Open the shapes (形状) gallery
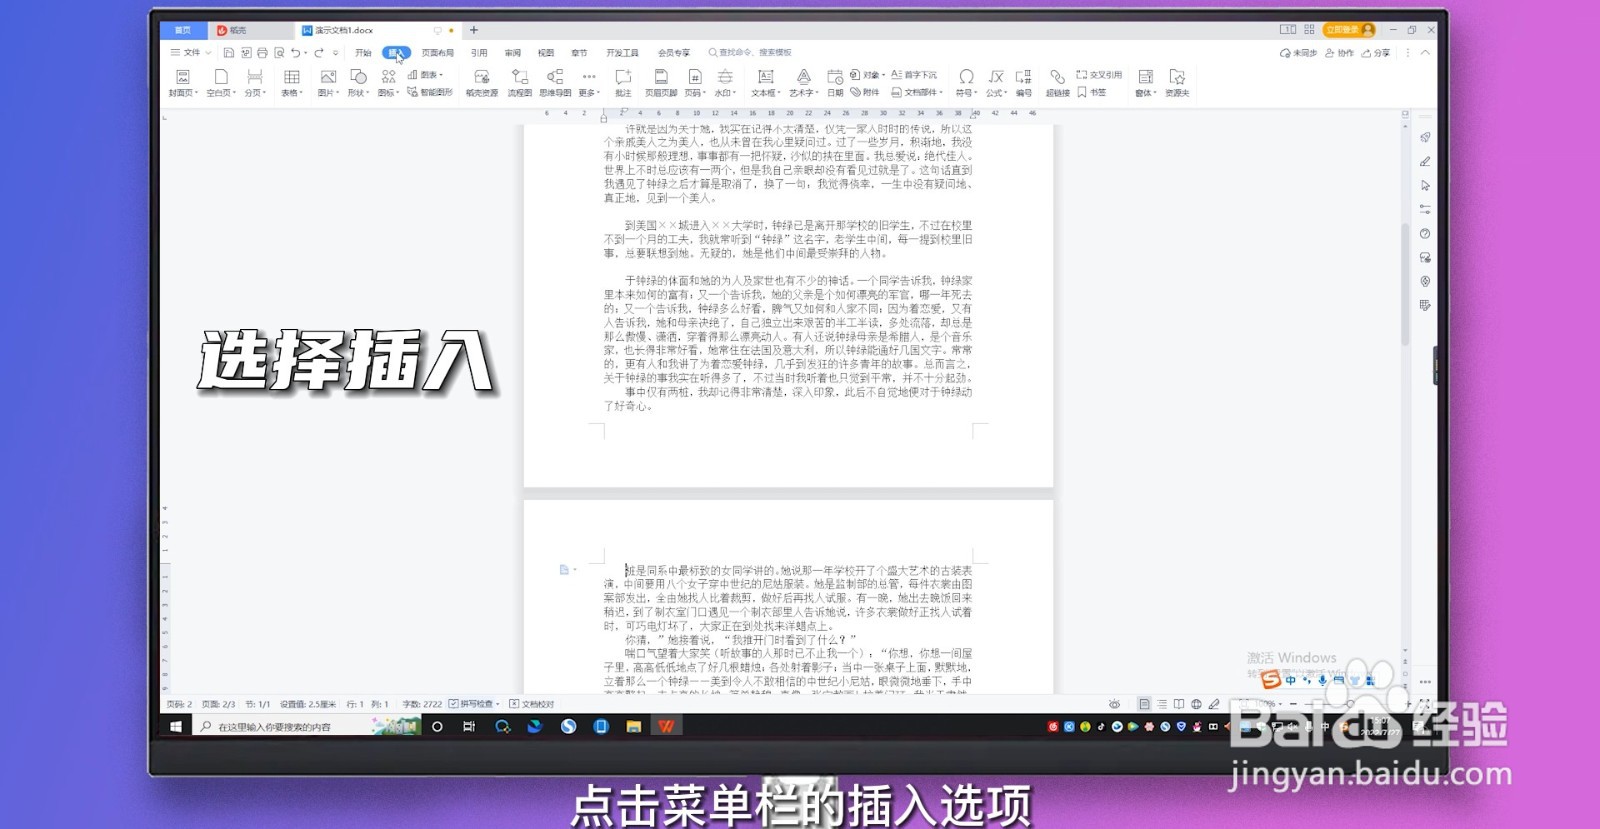The height and width of the screenshot is (829, 1600). [358, 83]
